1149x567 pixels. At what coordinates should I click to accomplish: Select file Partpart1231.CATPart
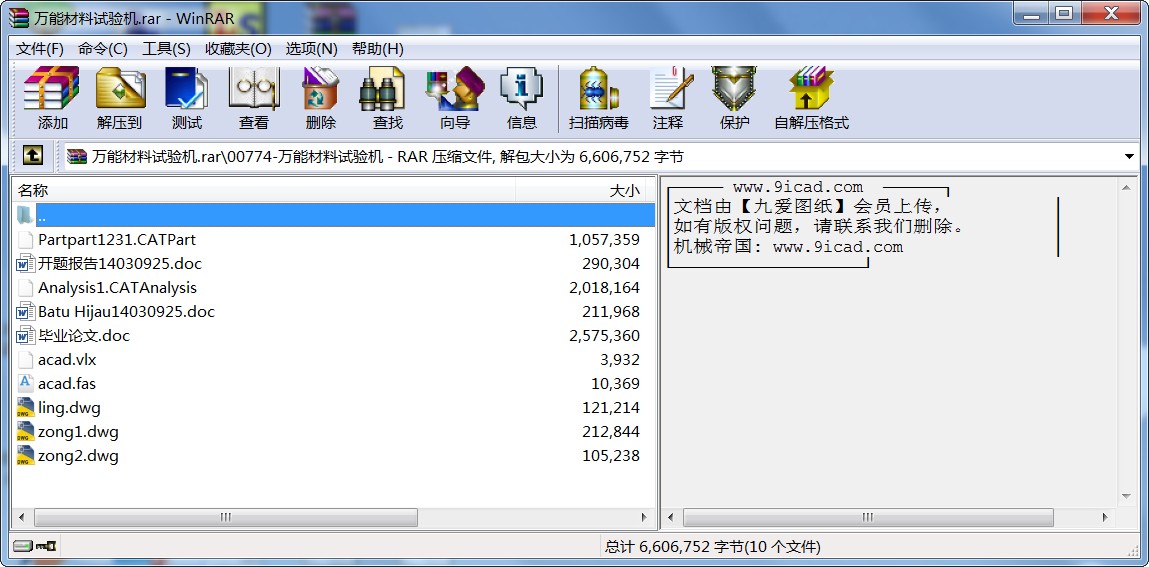point(117,240)
